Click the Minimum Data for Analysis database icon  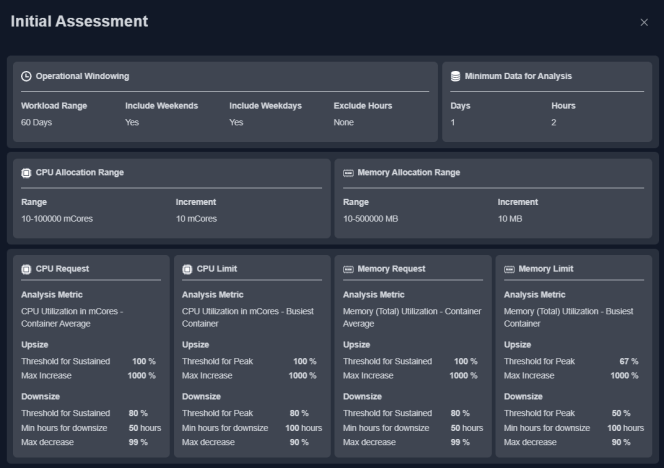click(455, 76)
